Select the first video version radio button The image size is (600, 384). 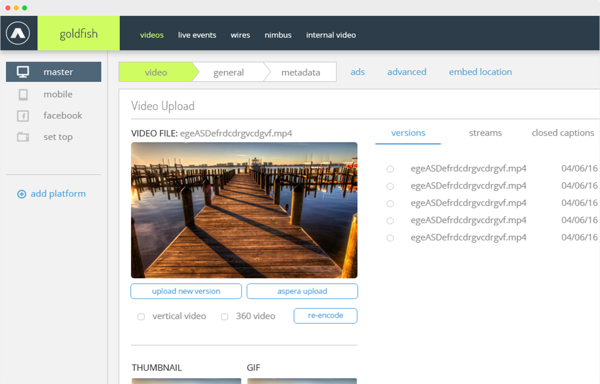[x=390, y=169]
